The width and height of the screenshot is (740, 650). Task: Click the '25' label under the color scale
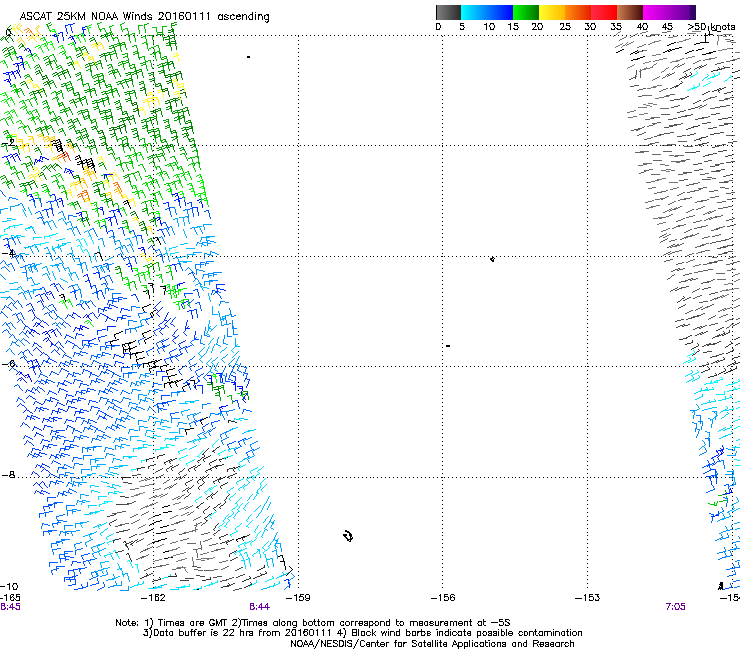click(565, 27)
